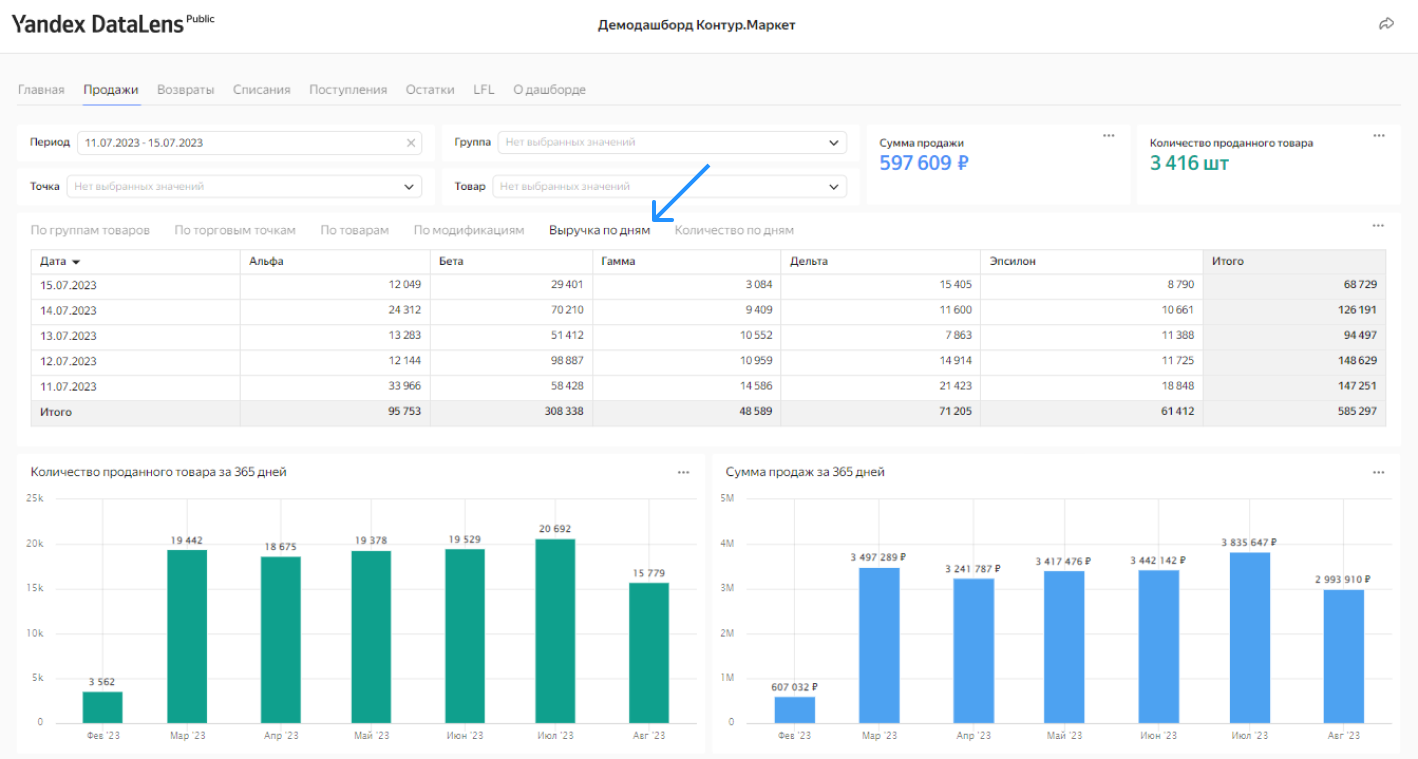Switch to the Возвраты tab
This screenshot has height=759, width=1418.
tap(186, 89)
